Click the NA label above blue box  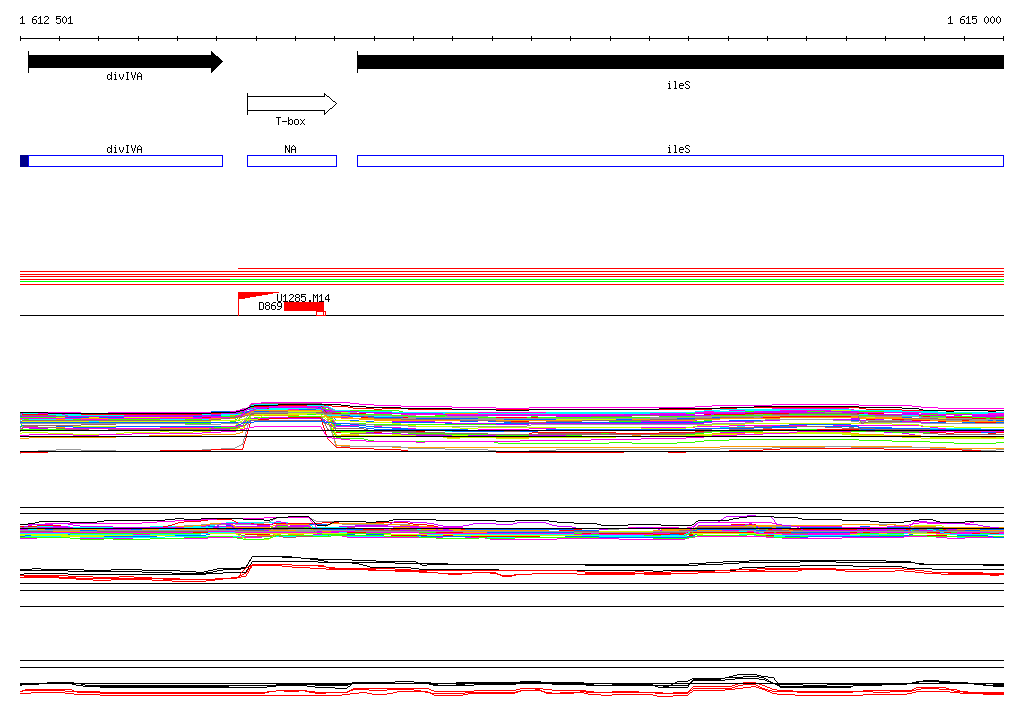(291, 150)
